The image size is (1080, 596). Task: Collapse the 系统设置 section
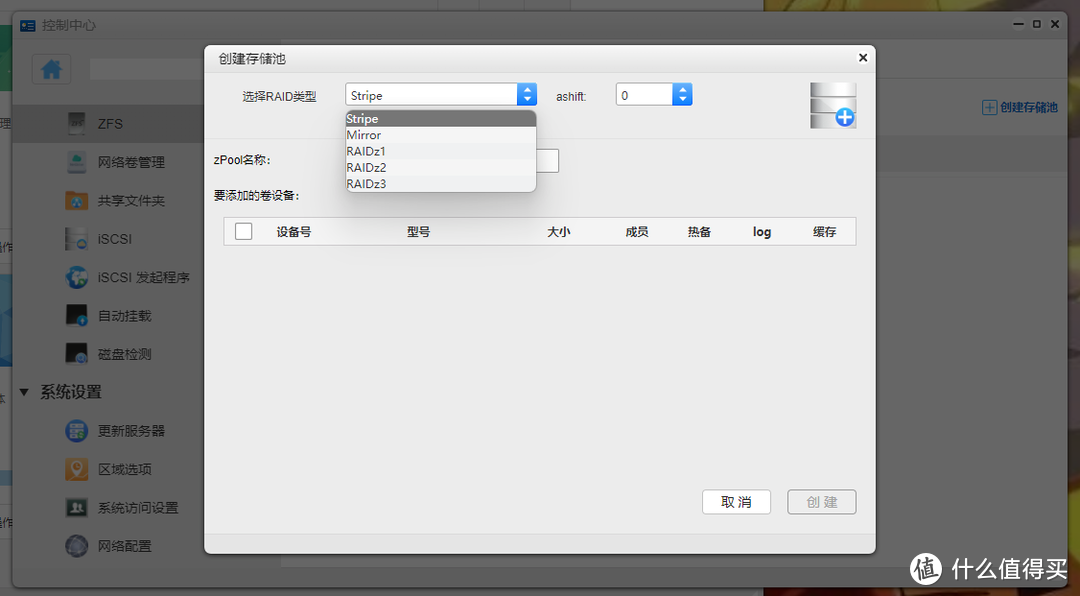[23, 392]
